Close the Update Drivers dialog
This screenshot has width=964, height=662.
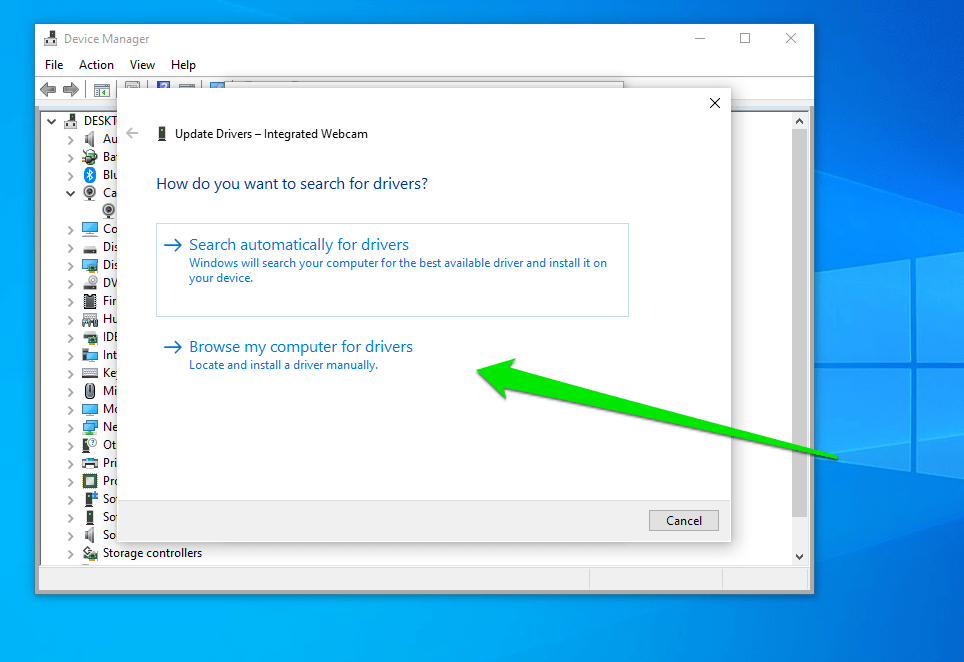[x=714, y=103]
